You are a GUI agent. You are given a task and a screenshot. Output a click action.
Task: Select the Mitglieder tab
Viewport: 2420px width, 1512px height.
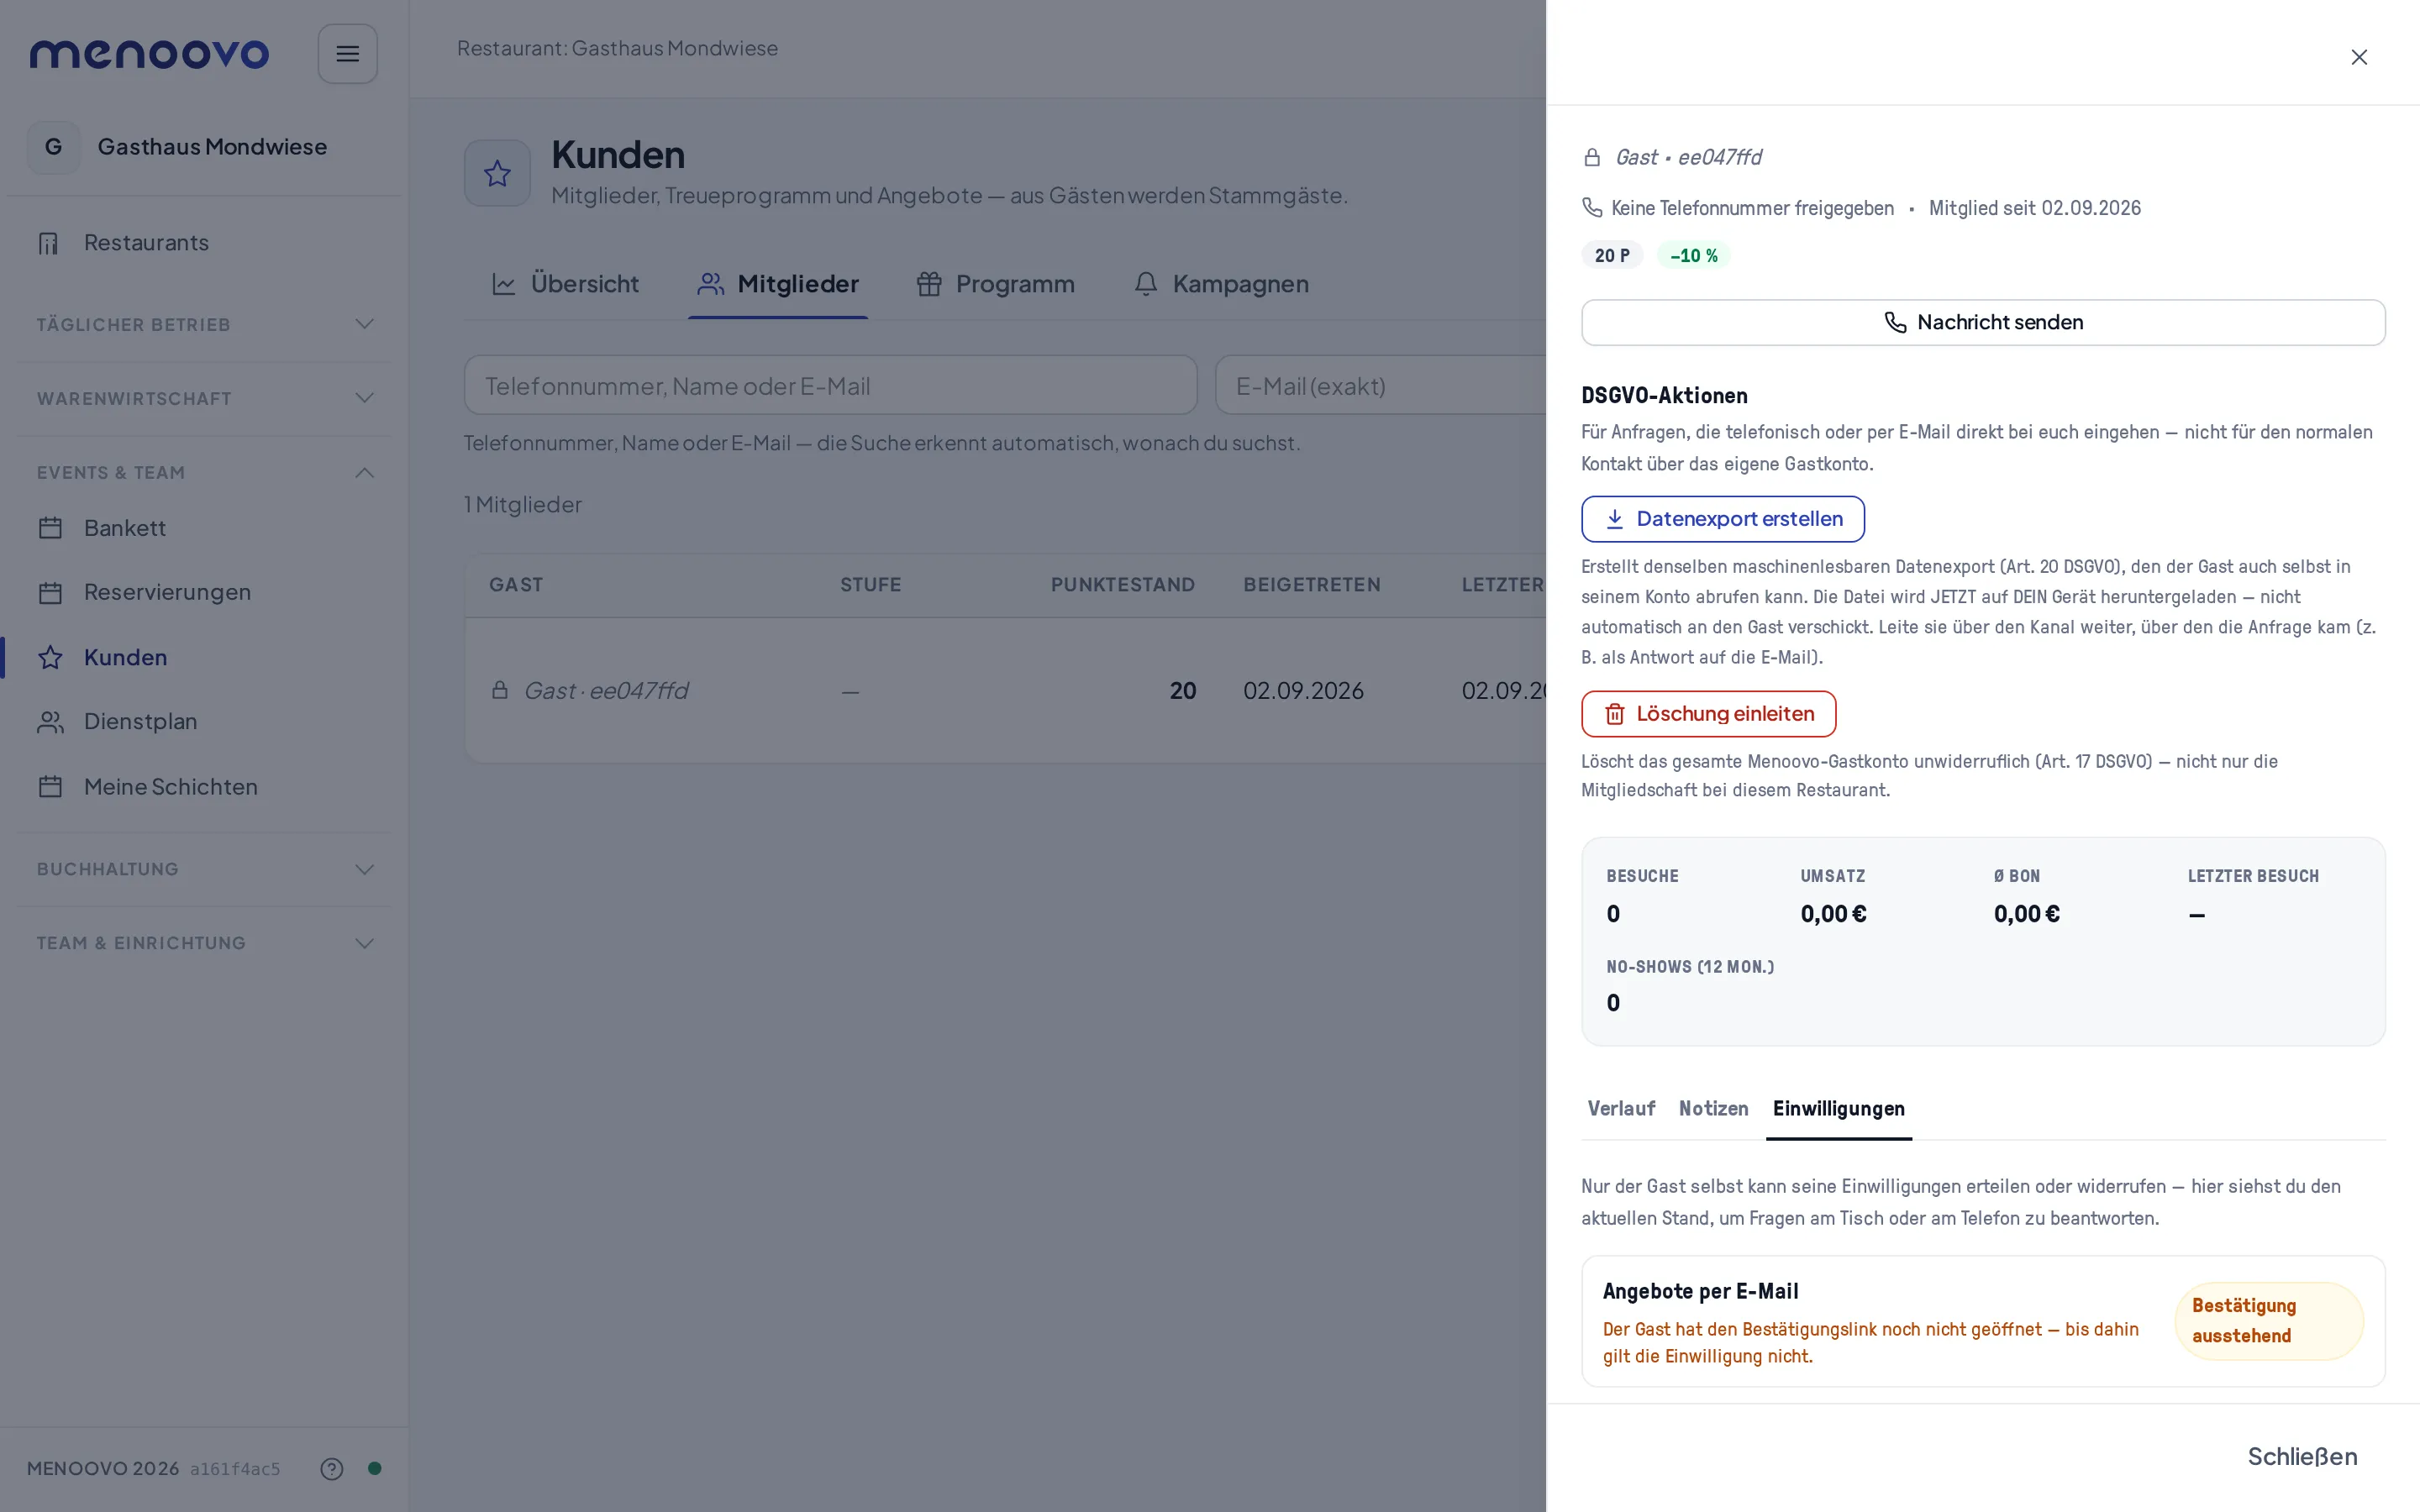[778, 284]
